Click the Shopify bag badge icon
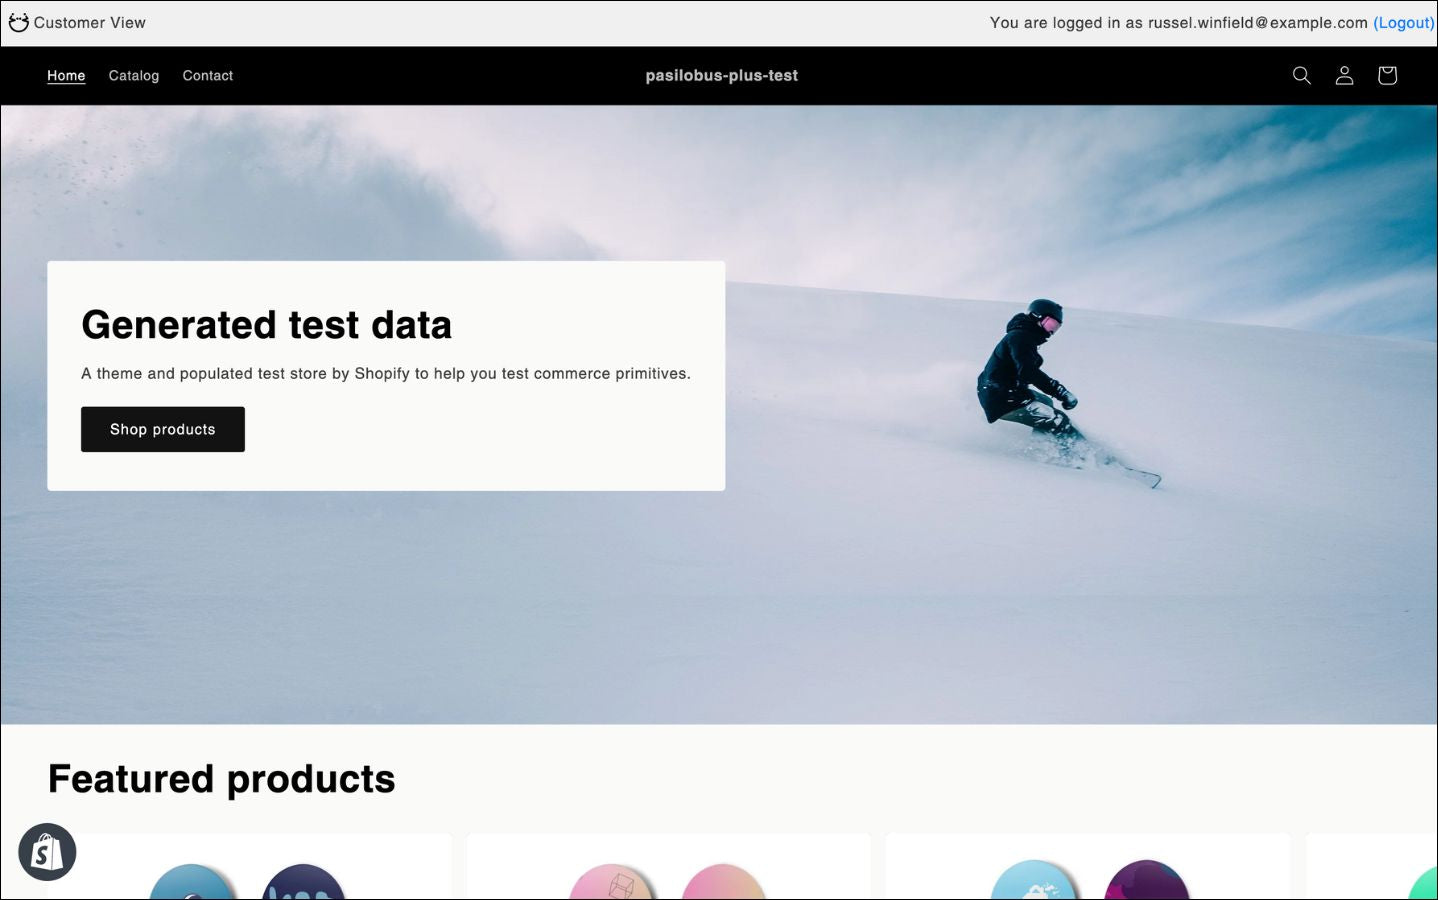The image size is (1438, 900). (x=47, y=852)
